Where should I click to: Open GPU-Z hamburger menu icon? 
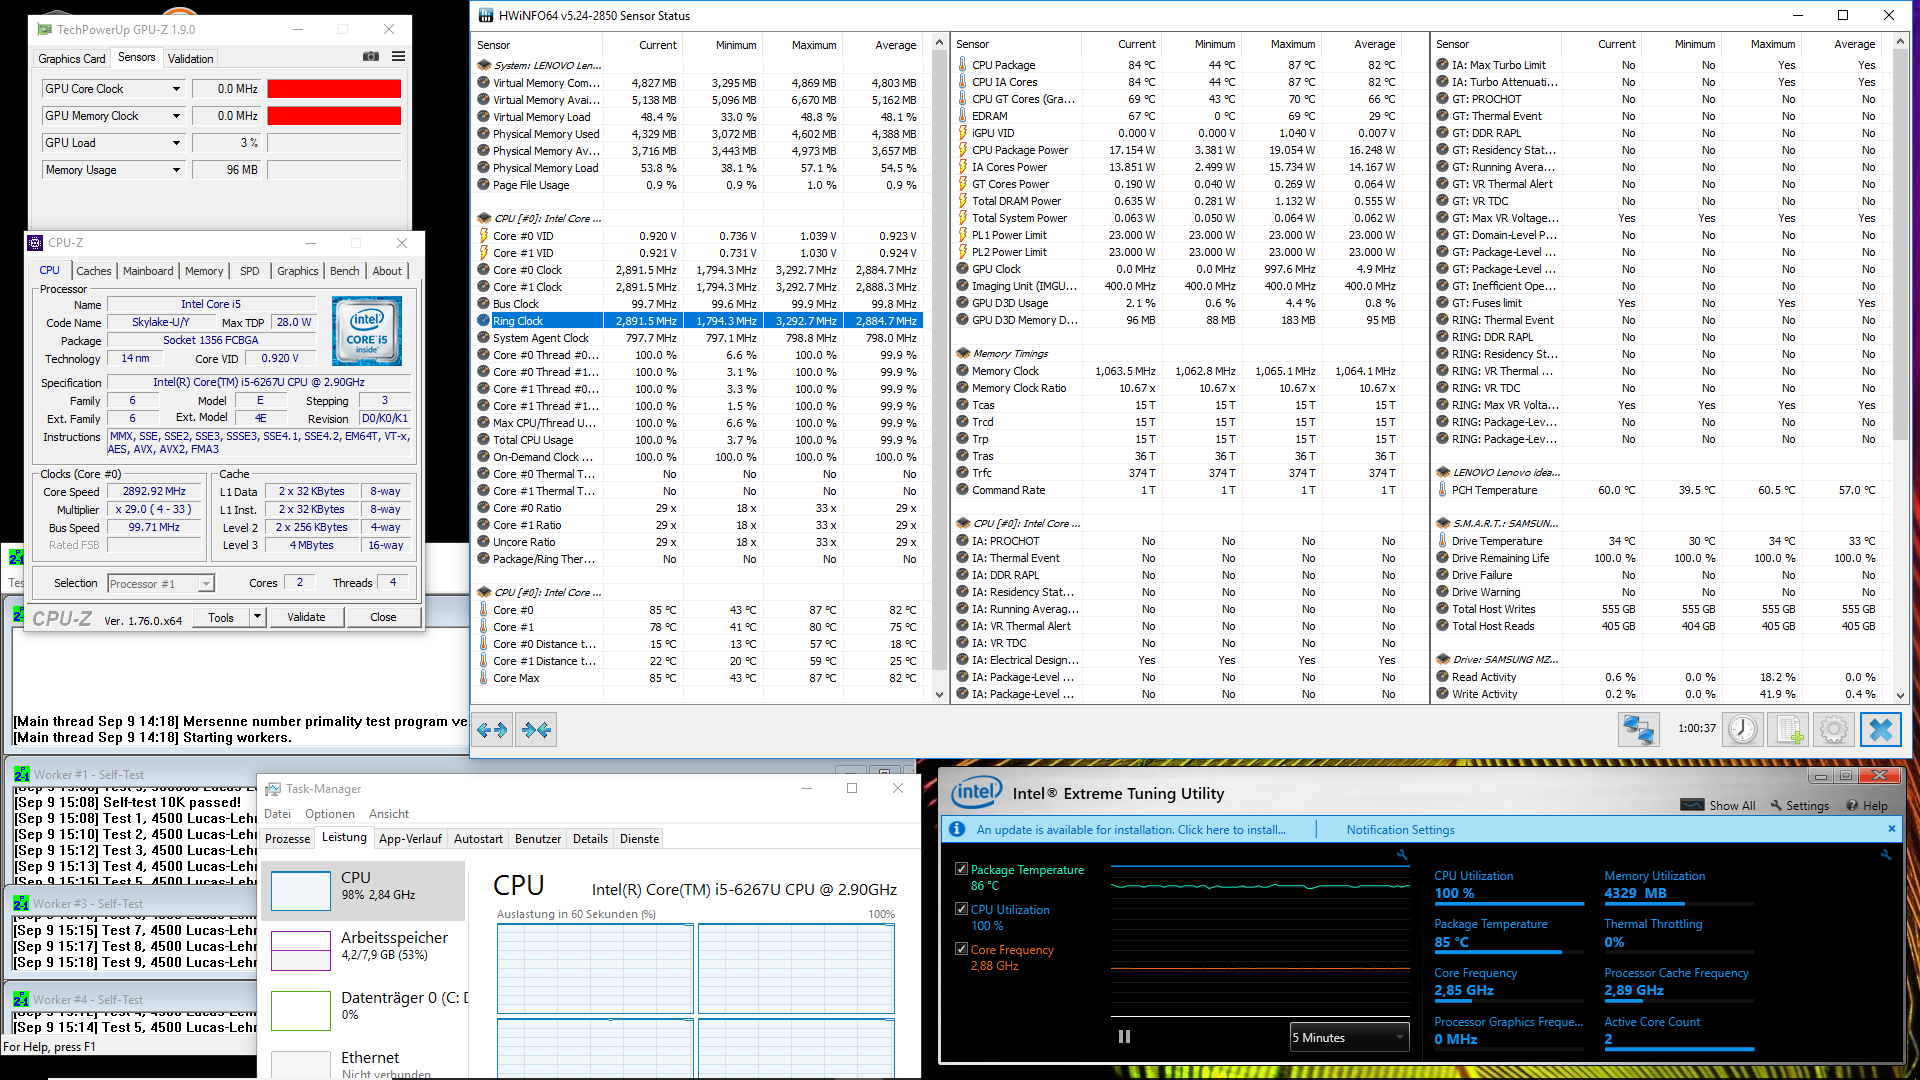tap(398, 57)
